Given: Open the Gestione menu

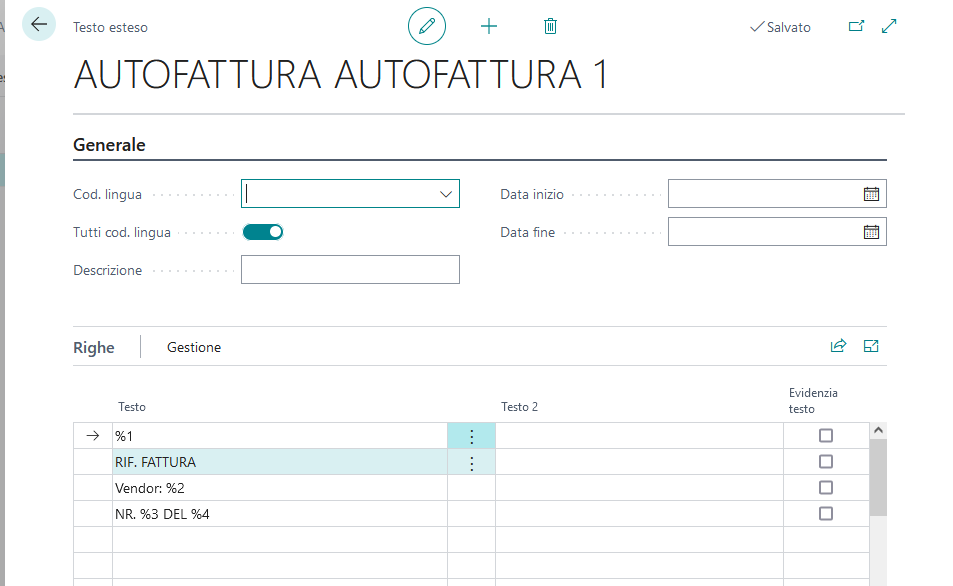Looking at the screenshot, I should (x=194, y=347).
